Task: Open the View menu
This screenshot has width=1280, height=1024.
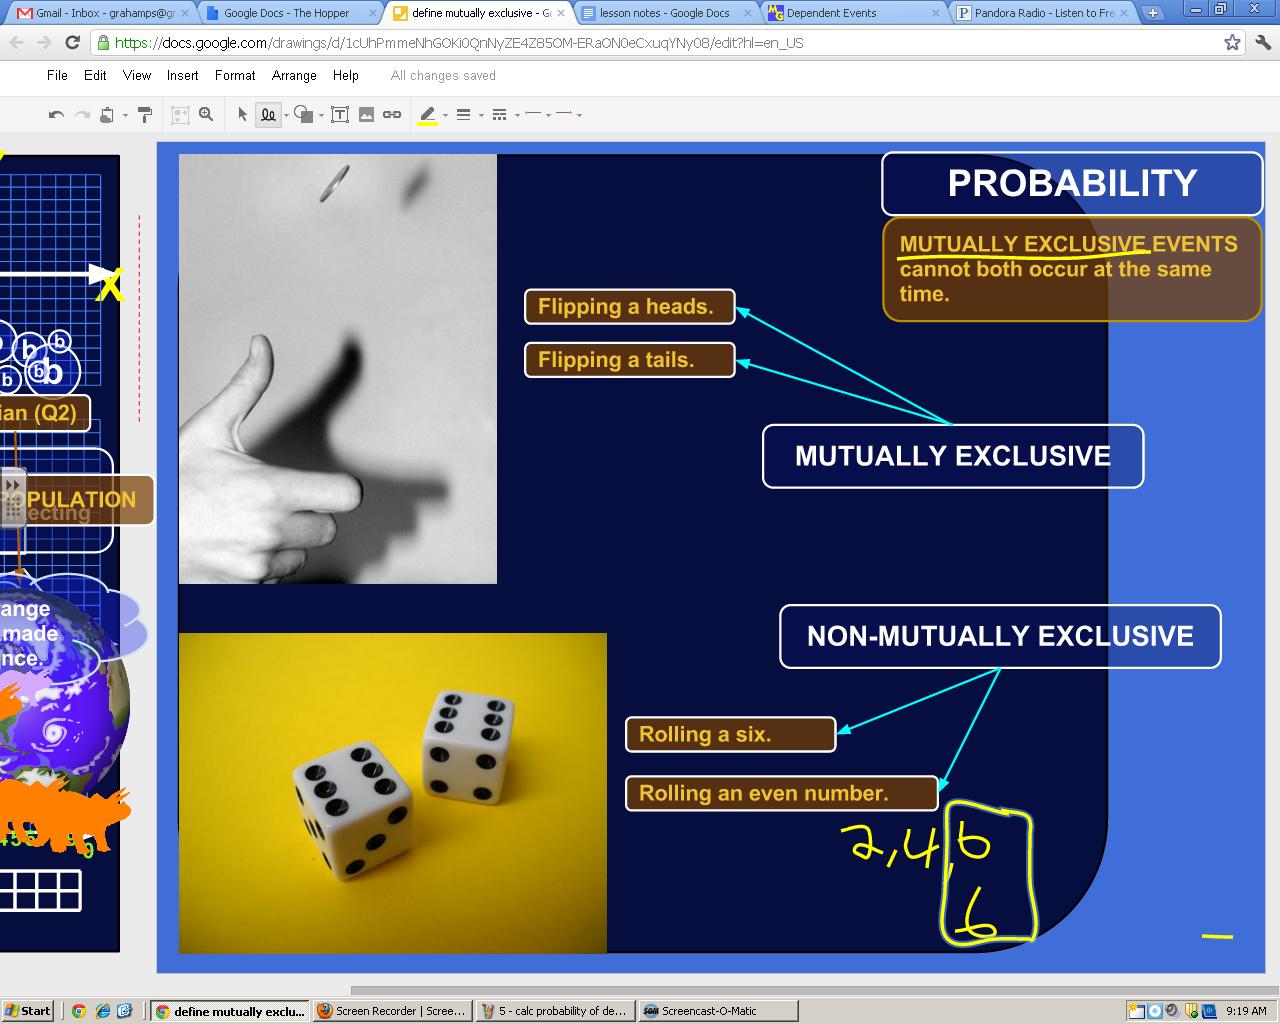Action: pos(137,76)
